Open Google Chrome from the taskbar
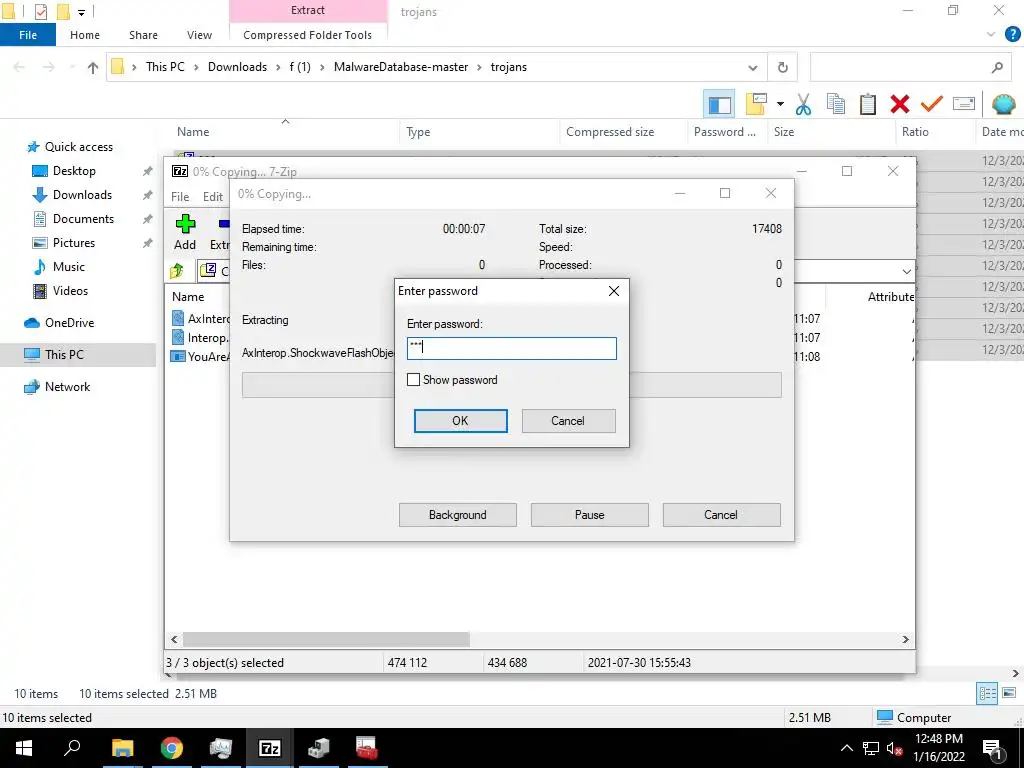 (x=171, y=748)
